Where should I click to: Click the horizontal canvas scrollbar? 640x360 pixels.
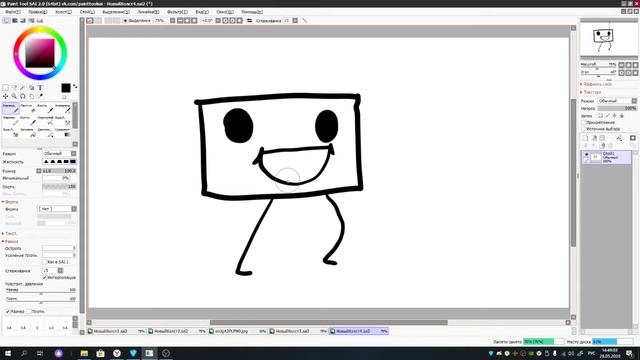click(329, 322)
